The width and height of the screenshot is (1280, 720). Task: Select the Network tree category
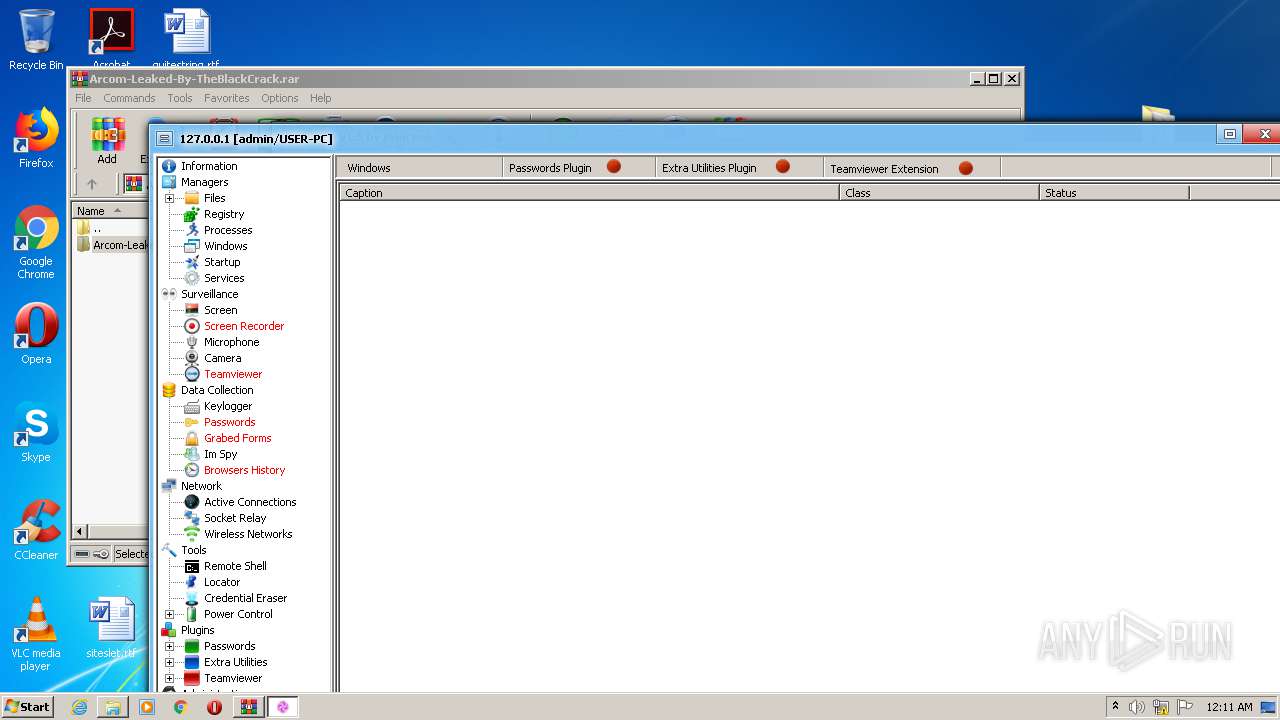point(201,486)
